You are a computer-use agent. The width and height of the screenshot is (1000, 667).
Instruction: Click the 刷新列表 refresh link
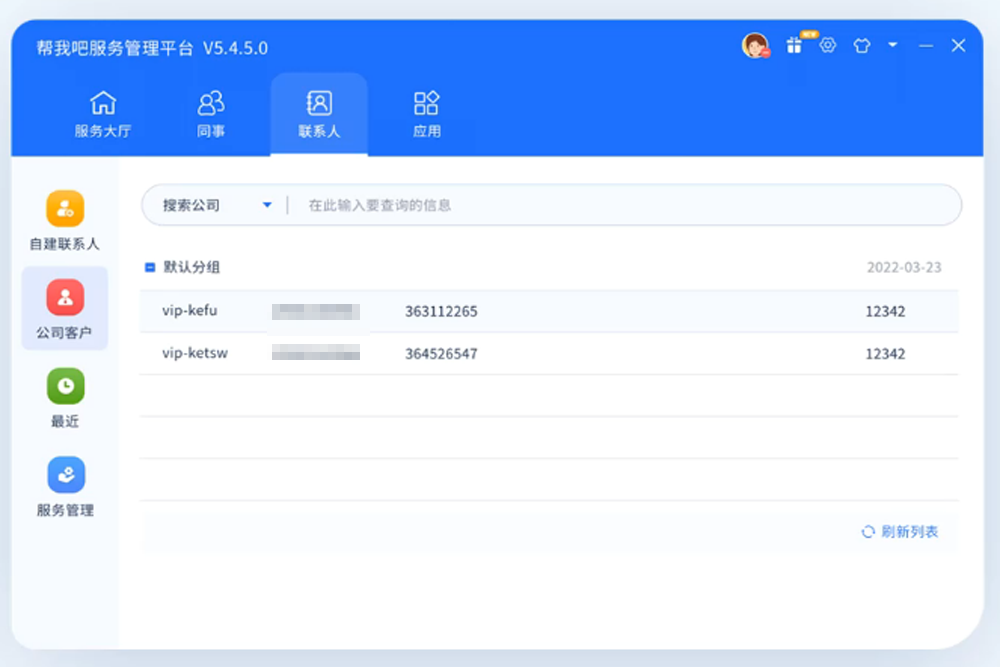[x=899, y=532]
